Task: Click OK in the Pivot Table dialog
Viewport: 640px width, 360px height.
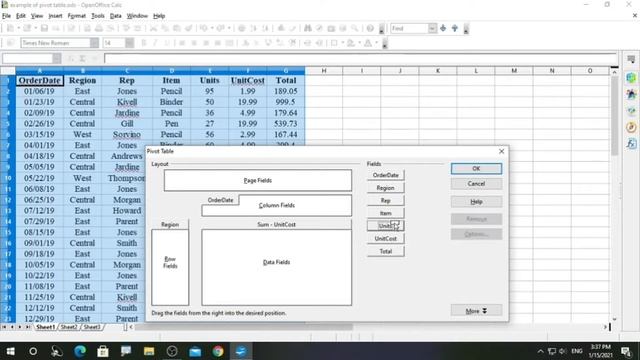Action: click(x=476, y=169)
